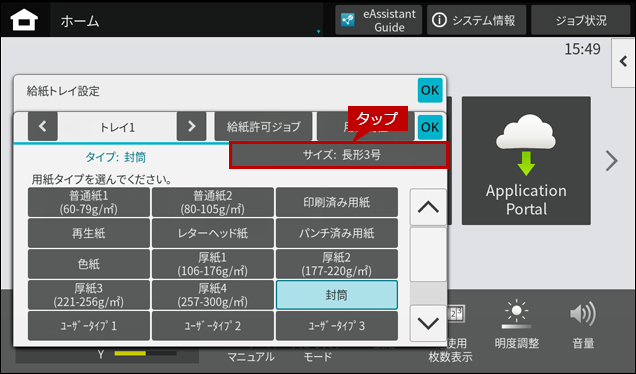Select 厚紙2 (177-220g/㎡)

coord(337,264)
